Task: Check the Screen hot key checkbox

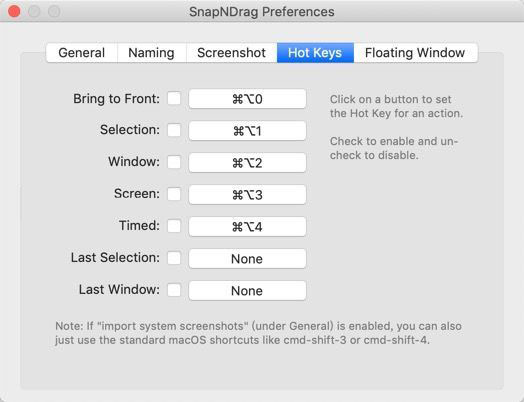Action: tap(174, 194)
